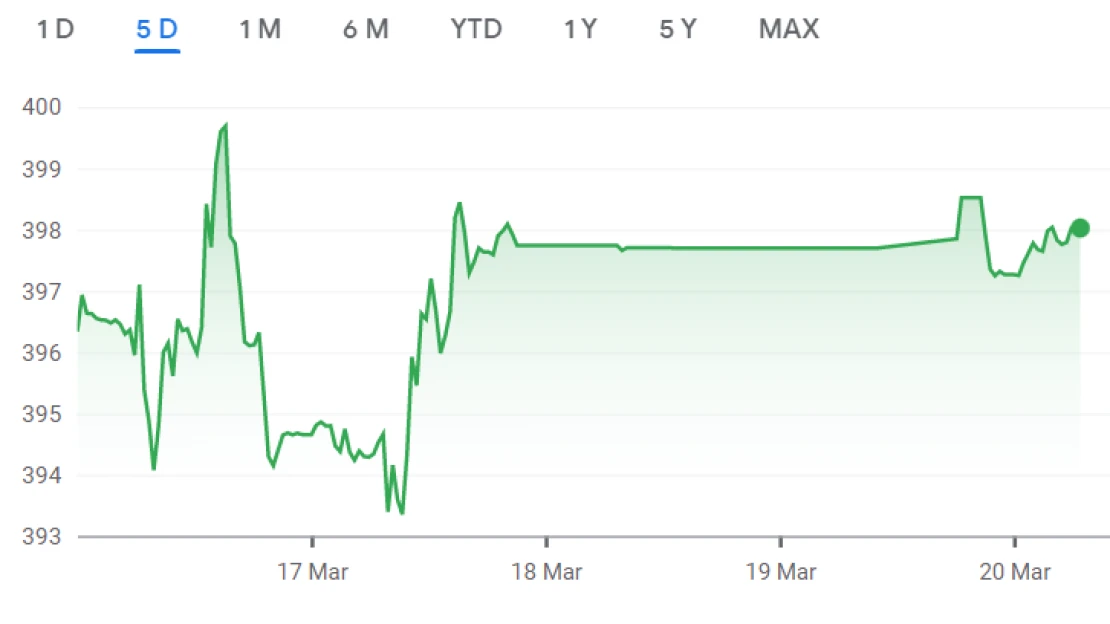Click the 393 y-axis label
The height and width of the screenshot is (624, 1110).
click(42, 537)
